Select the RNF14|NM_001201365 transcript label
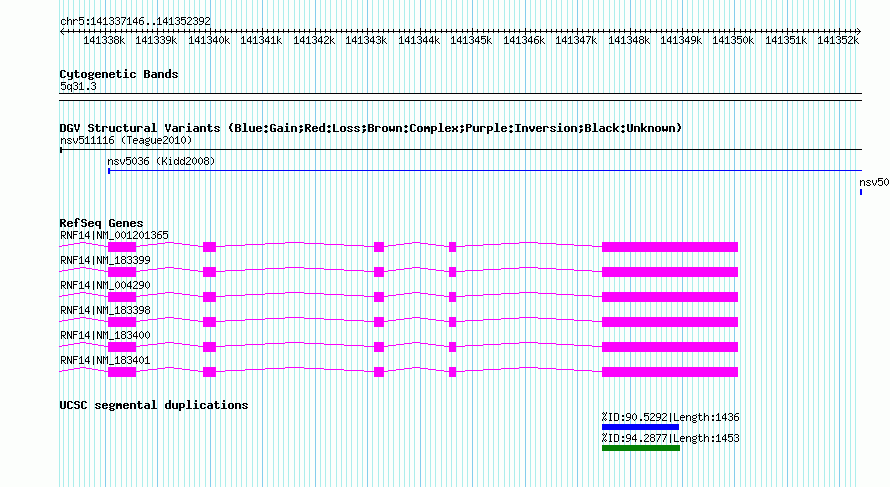Viewport: 890px width, 487px height. pyautogui.click(x=114, y=235)
